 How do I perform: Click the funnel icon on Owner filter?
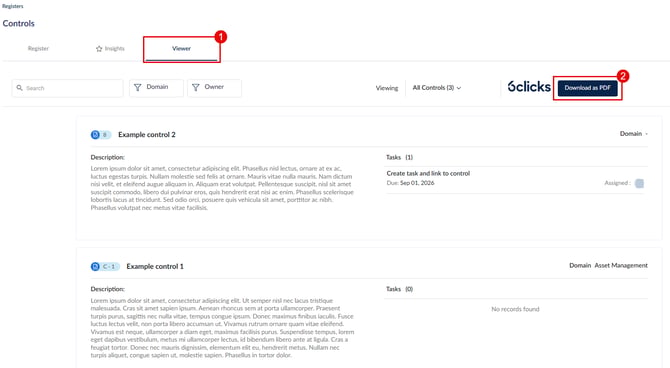click(x=196, y=87)
